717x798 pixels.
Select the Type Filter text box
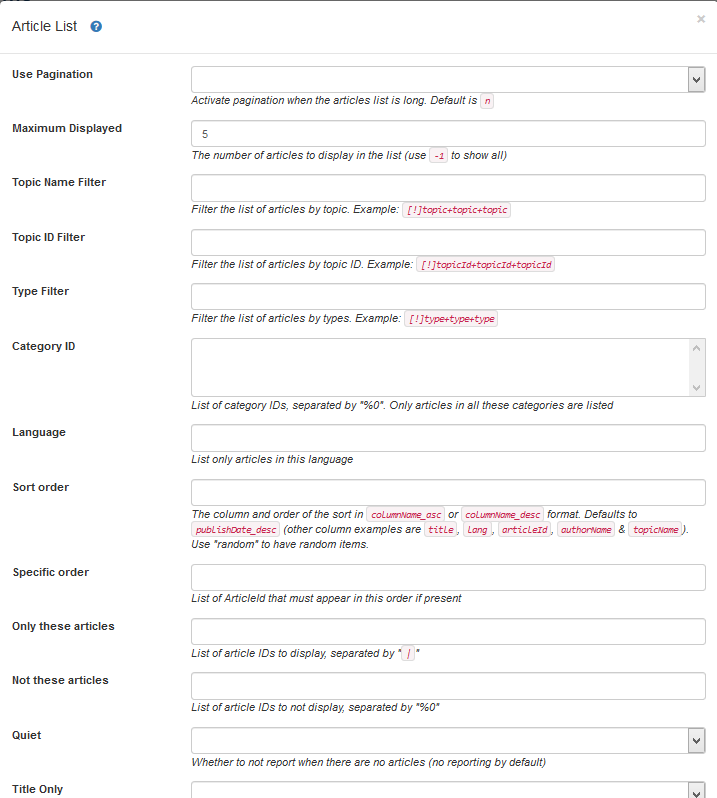pyautogui.click(x=447, y=297)
